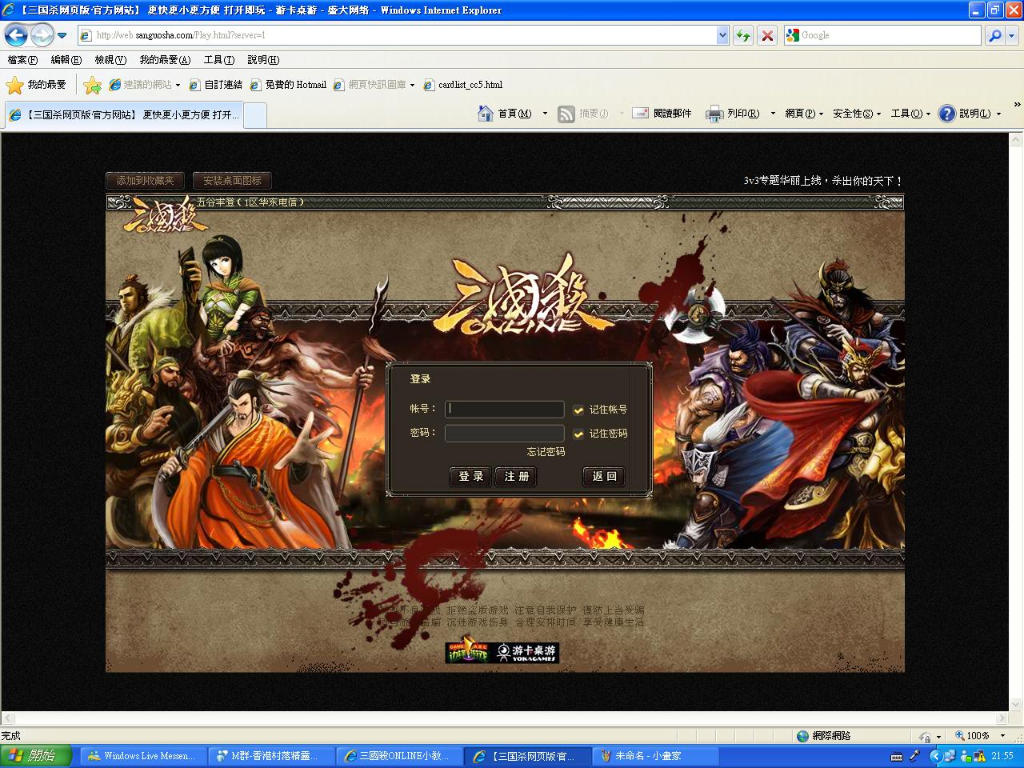Open the 安全性(S) command bar dropdown

point(857,114)
